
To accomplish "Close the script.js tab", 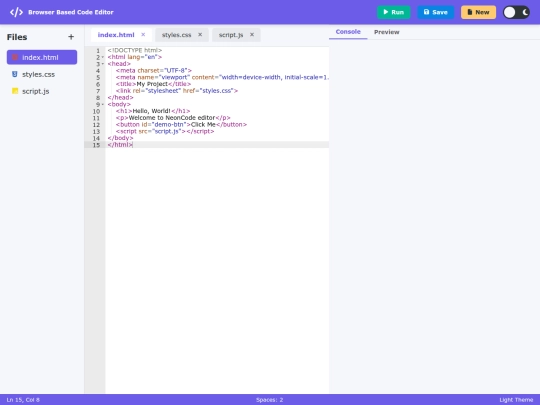I will pos(252,34).
